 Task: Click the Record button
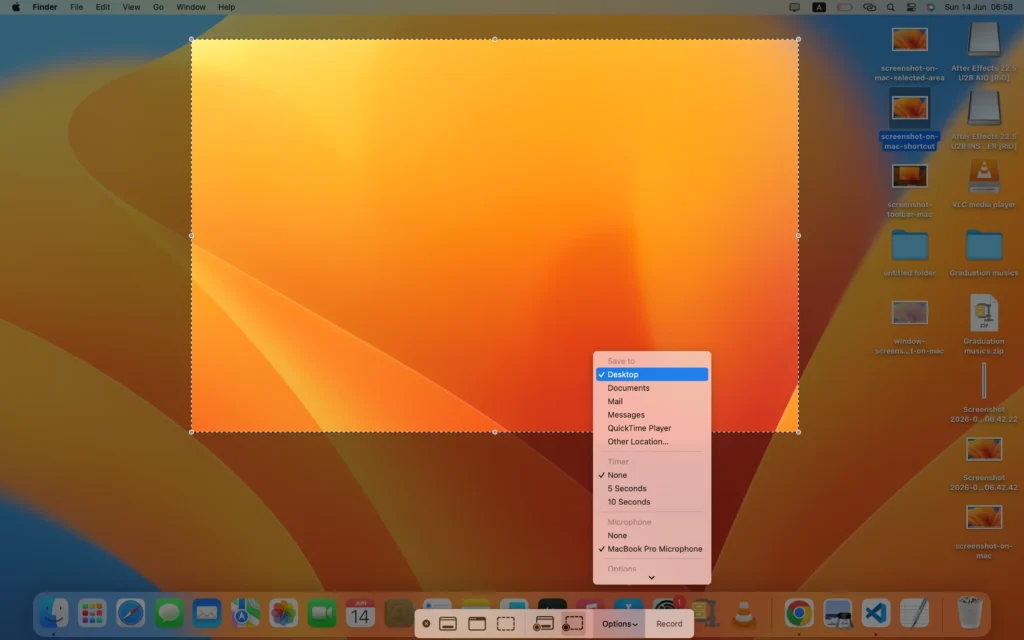pos(669,624)
